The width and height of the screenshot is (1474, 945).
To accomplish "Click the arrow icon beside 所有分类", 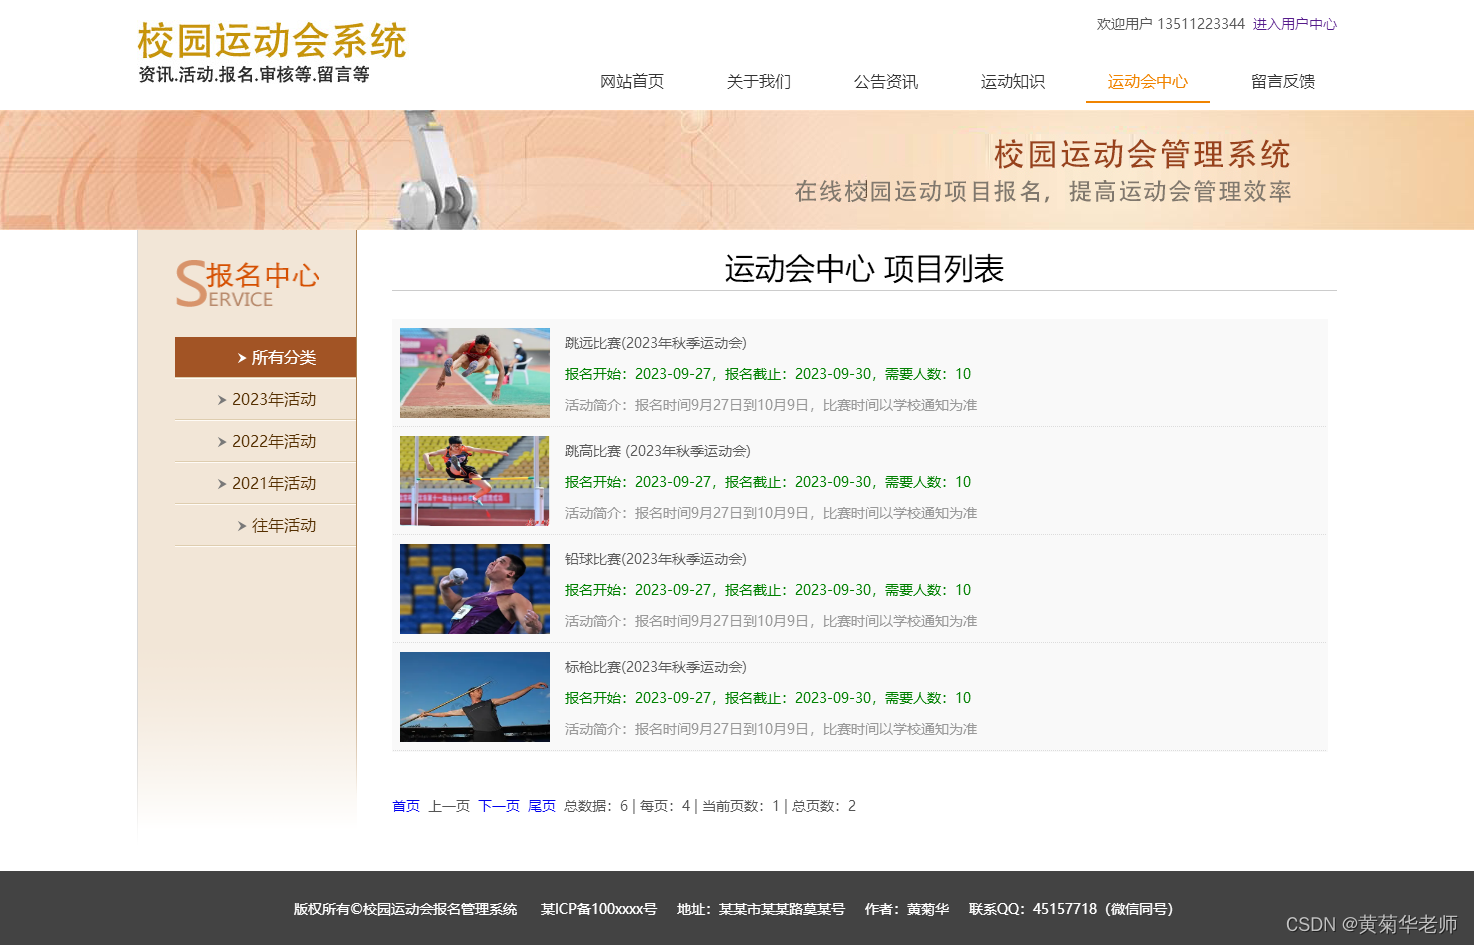I will [x=242, y=358].
